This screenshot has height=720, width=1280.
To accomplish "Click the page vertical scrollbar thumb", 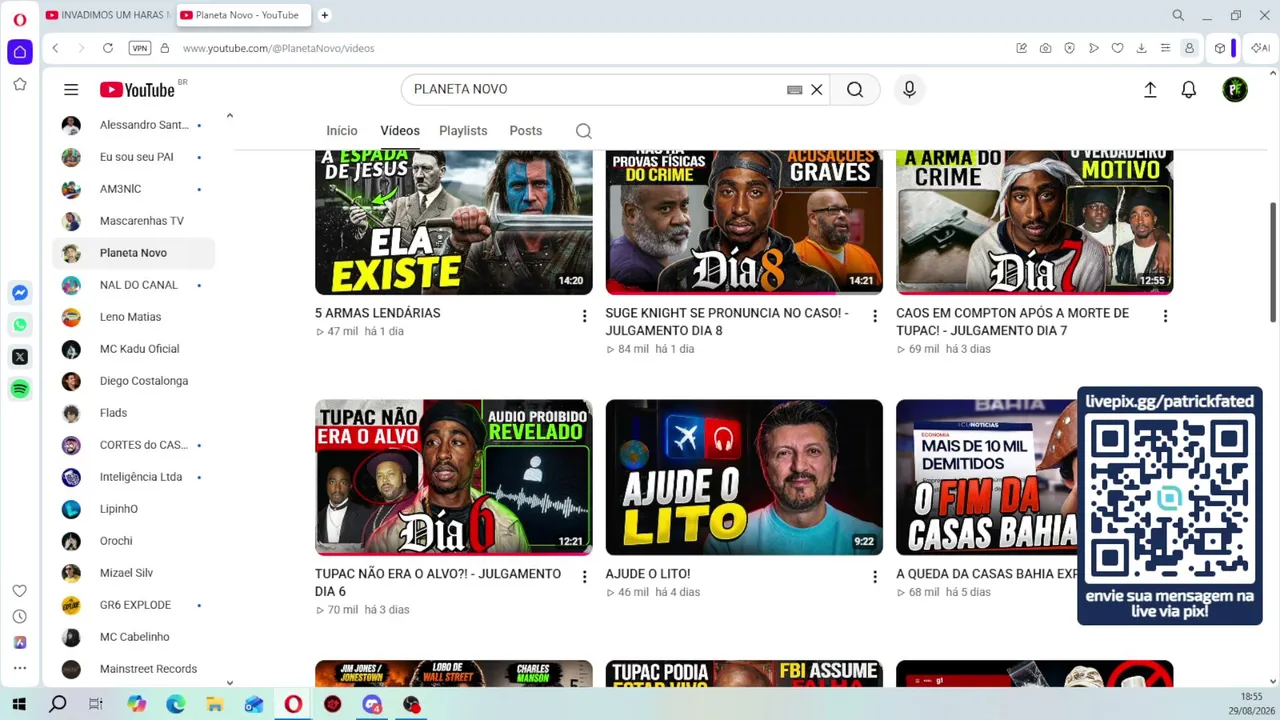I will 1273,262.
